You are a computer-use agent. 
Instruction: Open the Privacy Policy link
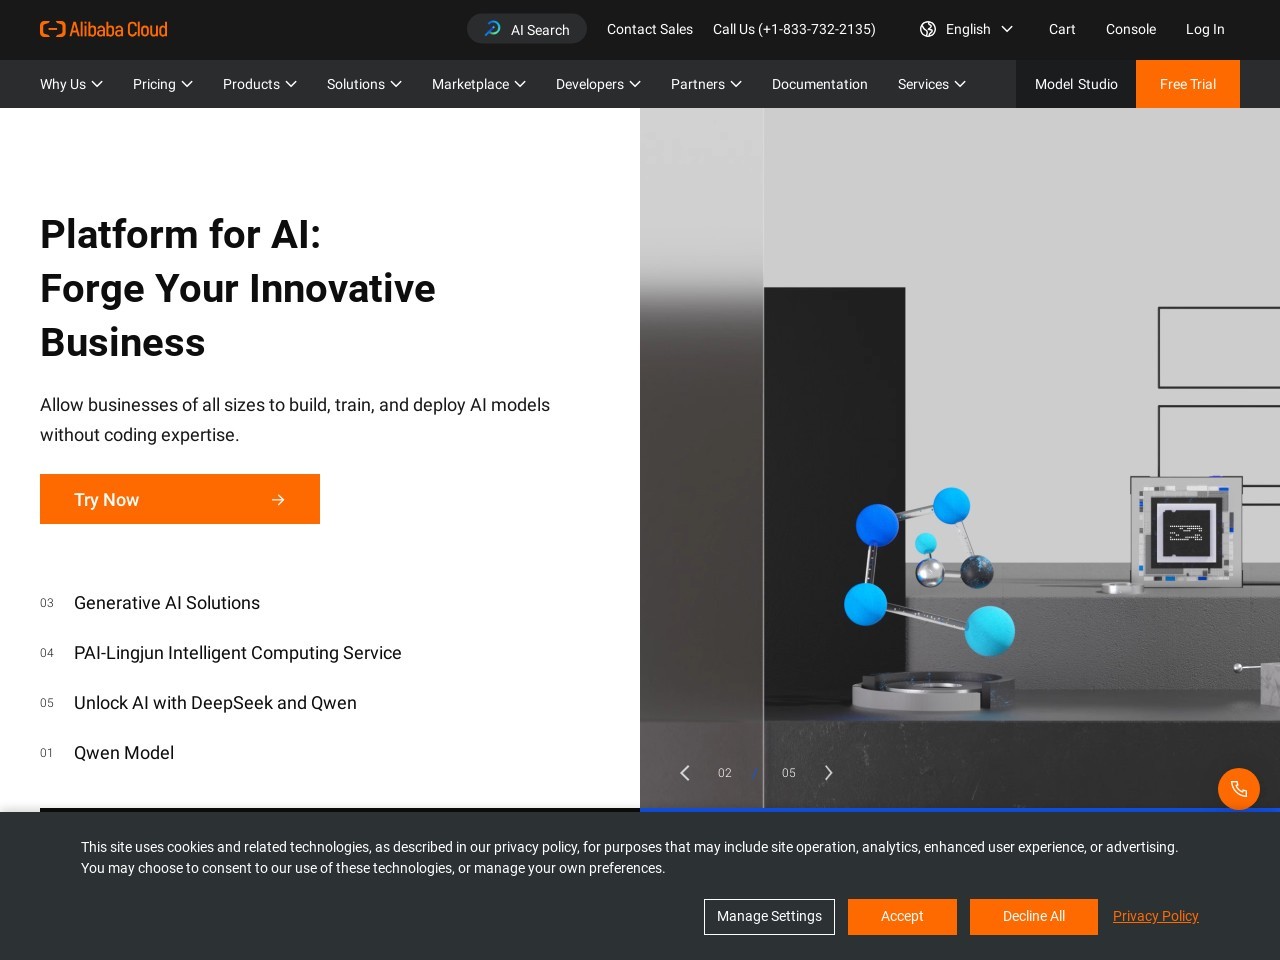click(x=1156, y=916)
